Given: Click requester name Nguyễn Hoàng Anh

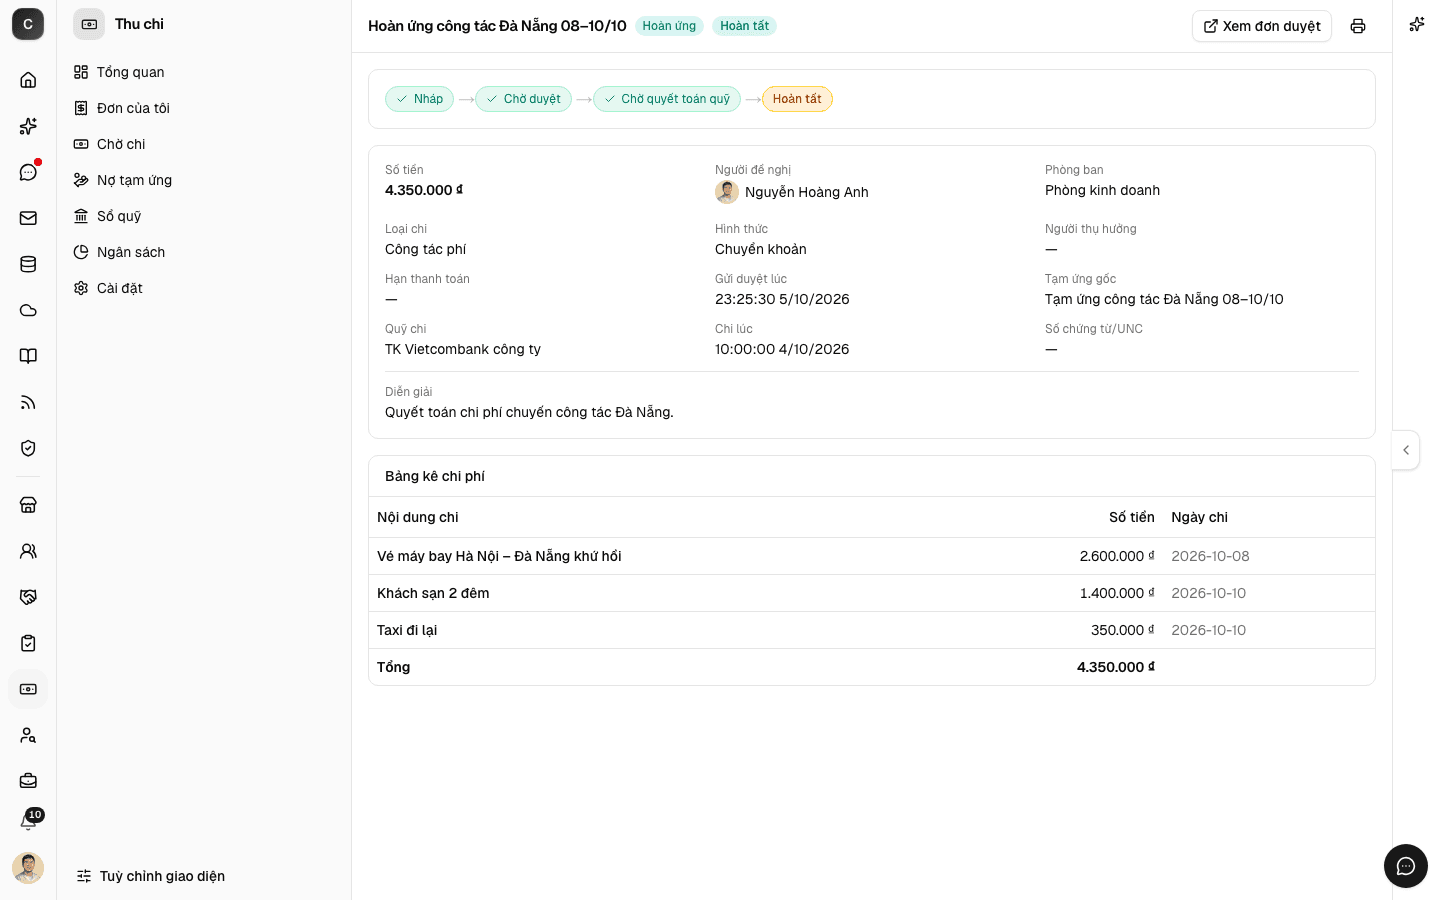Looking at the screenshot, I should (807, 192).
